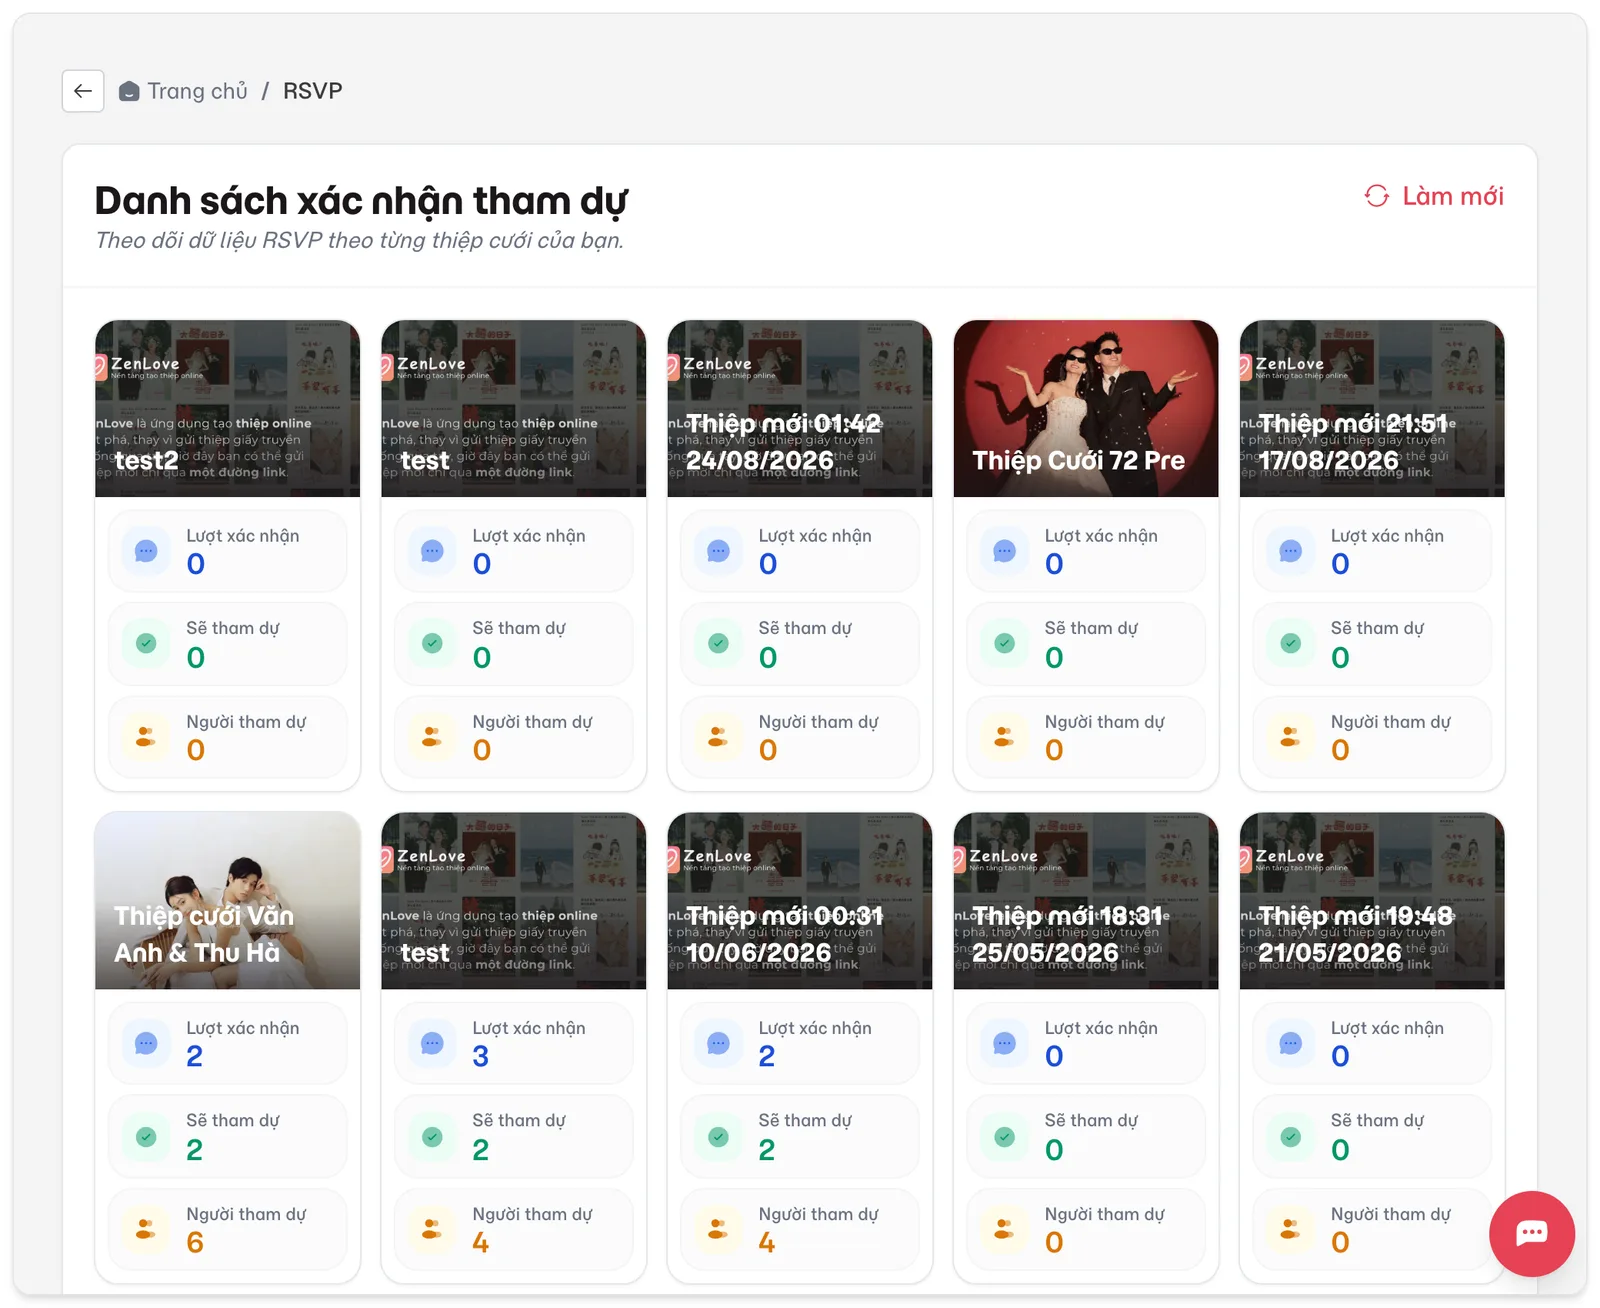This screenshot has width=1600, height=1308.
Task: Open Thiệp Cưới 72 Pre card thumbnail
Action: (x=1086, y=409)
